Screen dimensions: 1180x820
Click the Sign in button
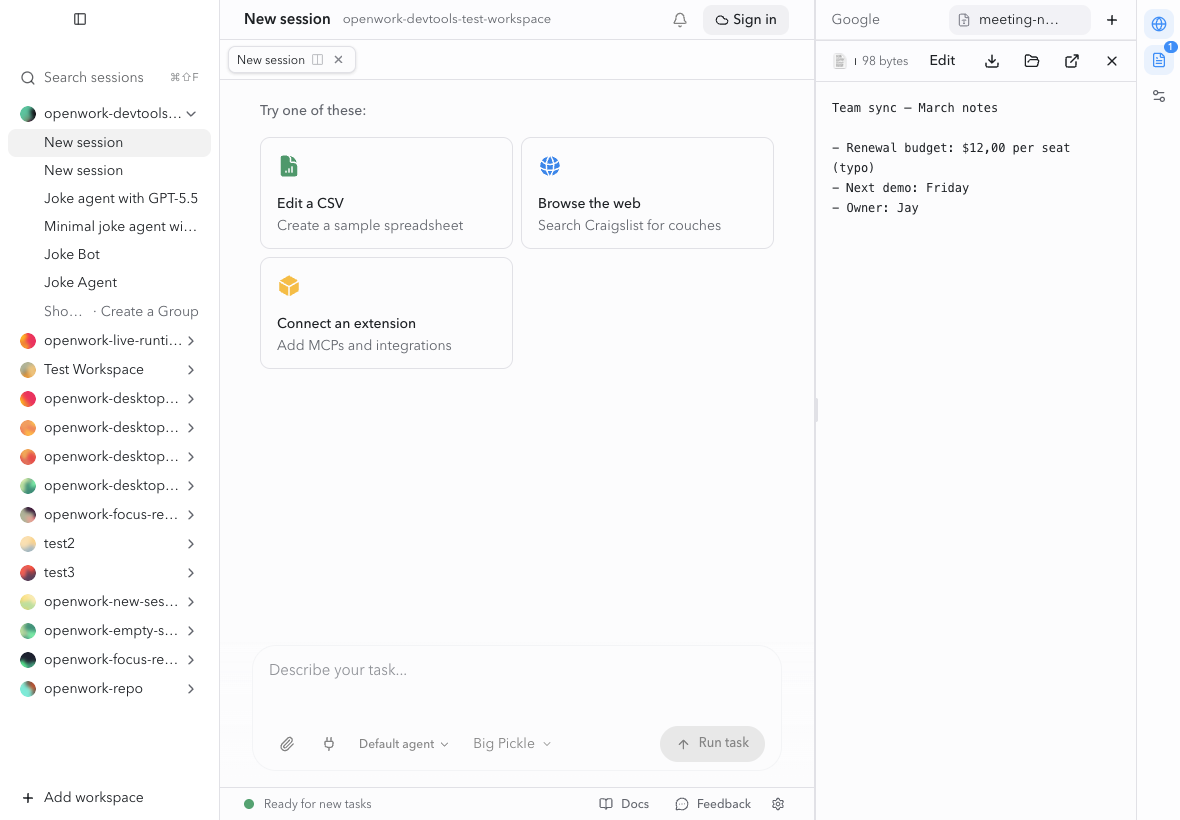tap(746, 20)
